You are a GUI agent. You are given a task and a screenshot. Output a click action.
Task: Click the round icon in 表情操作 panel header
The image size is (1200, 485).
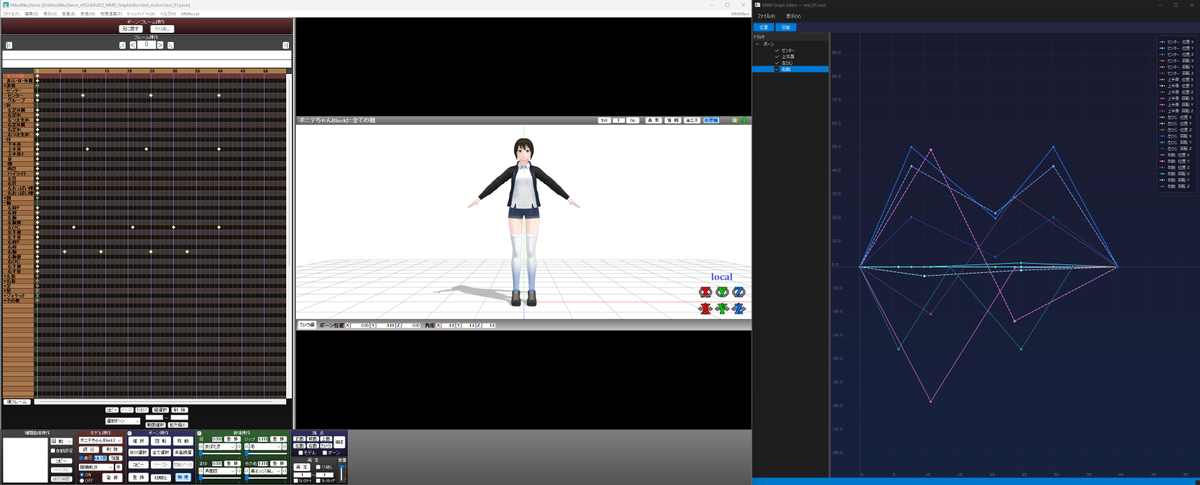coord(199,433)
